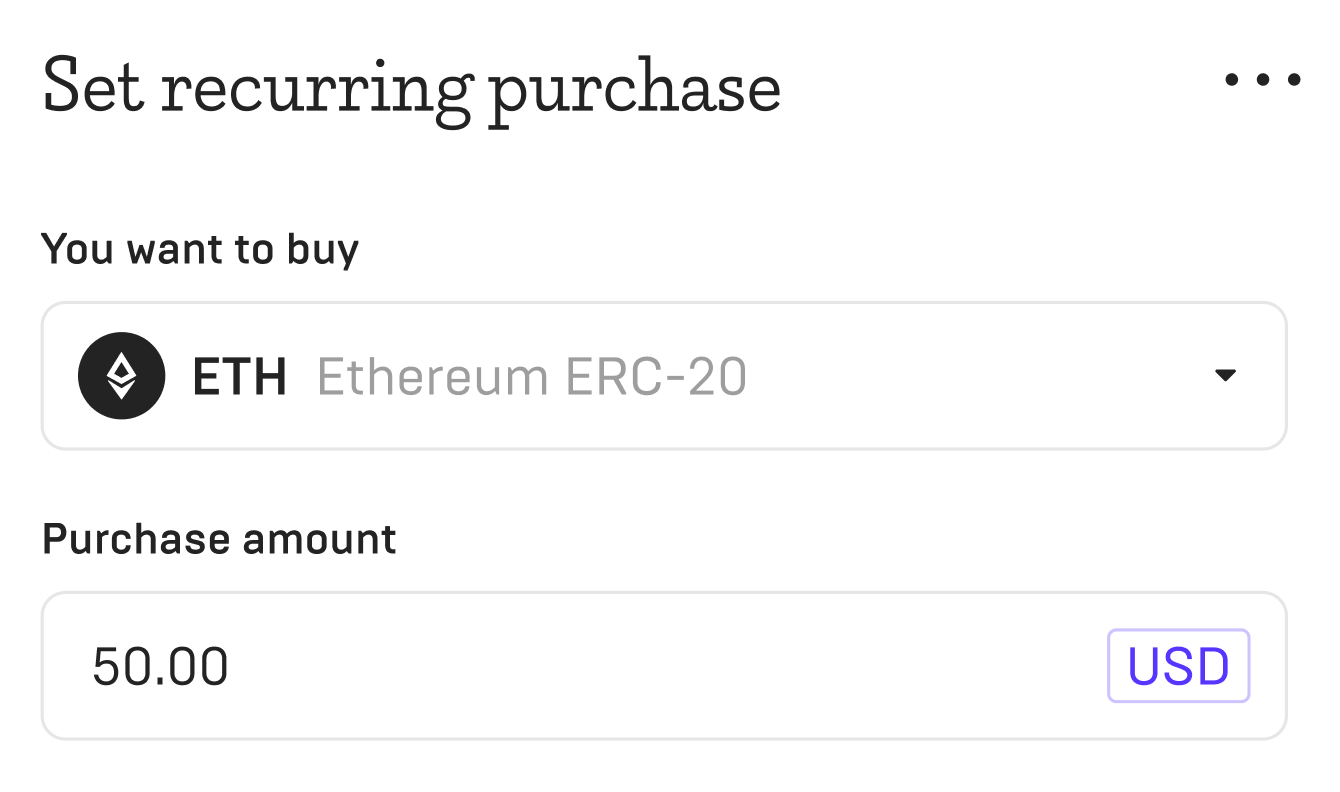Click the 'Ethereum ERC-20' placeholder text
The height and width of the screenshot is (792, 1340).
pyautogui.click(x=531, y=375)
